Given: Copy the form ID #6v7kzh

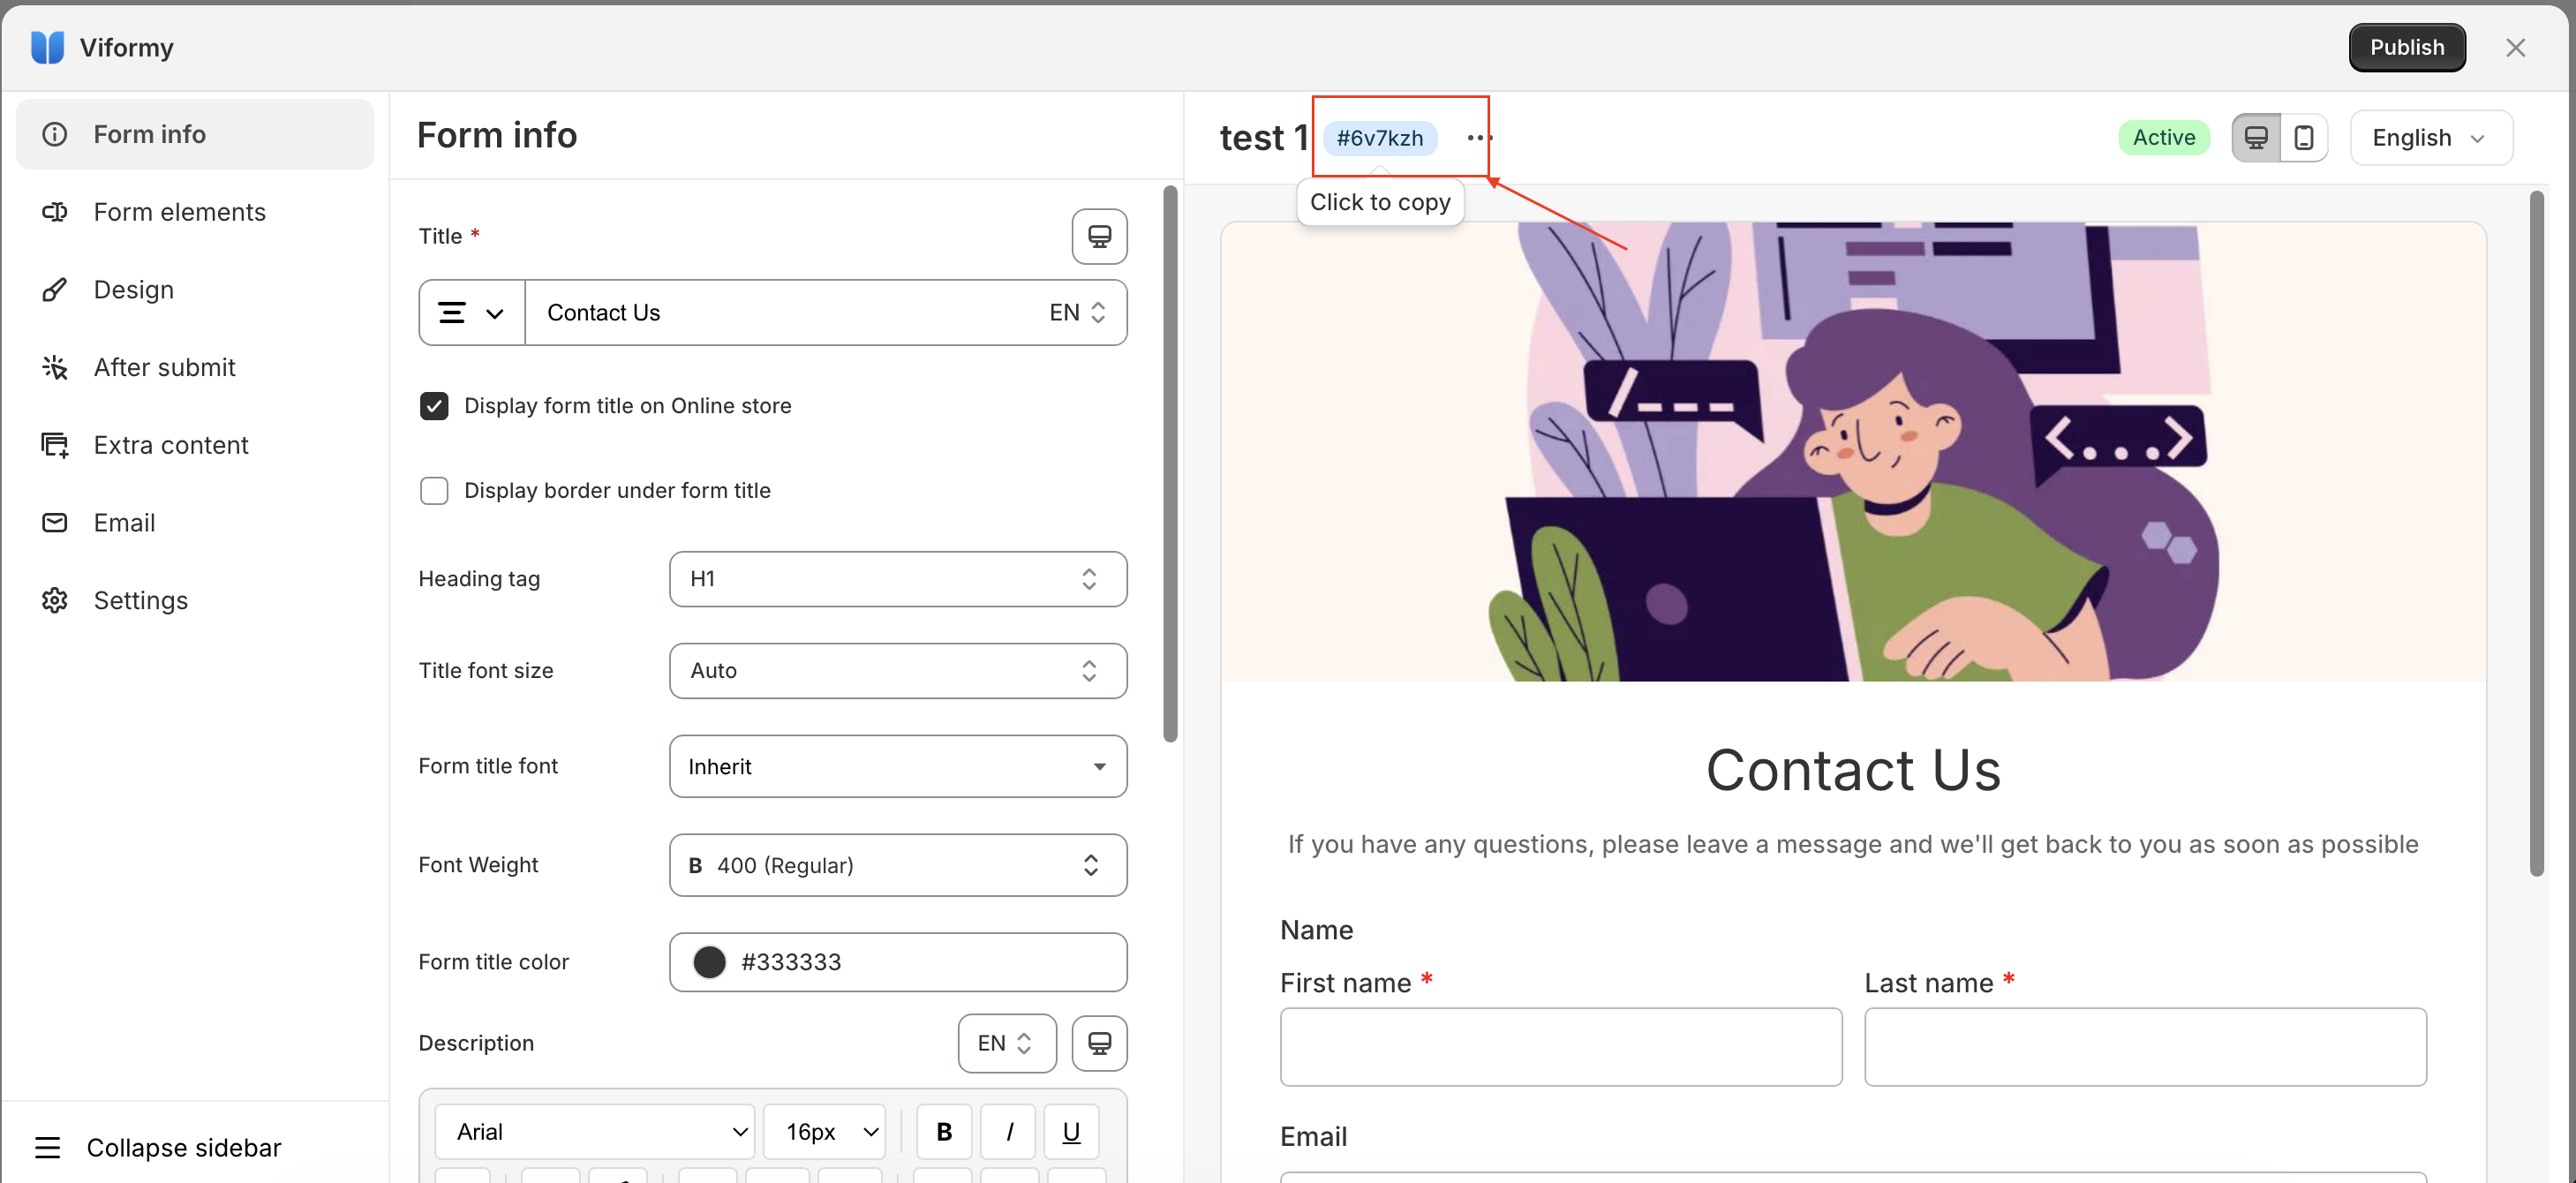Looking at the screenshot, I should pyautogui.click(x=1379, y=138).
